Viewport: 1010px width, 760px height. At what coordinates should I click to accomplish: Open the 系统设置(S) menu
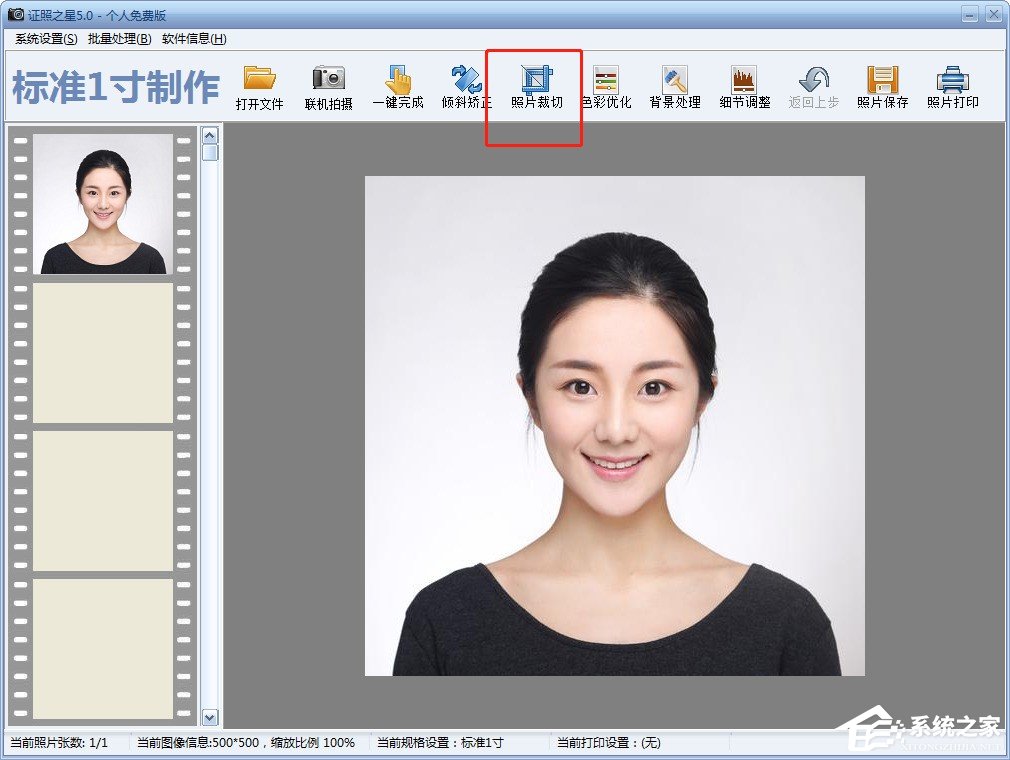click(x=46, y=39)
